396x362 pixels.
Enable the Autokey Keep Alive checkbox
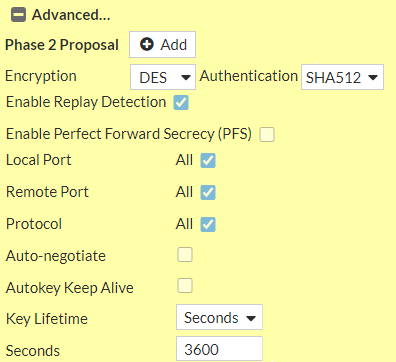(185, 286)
